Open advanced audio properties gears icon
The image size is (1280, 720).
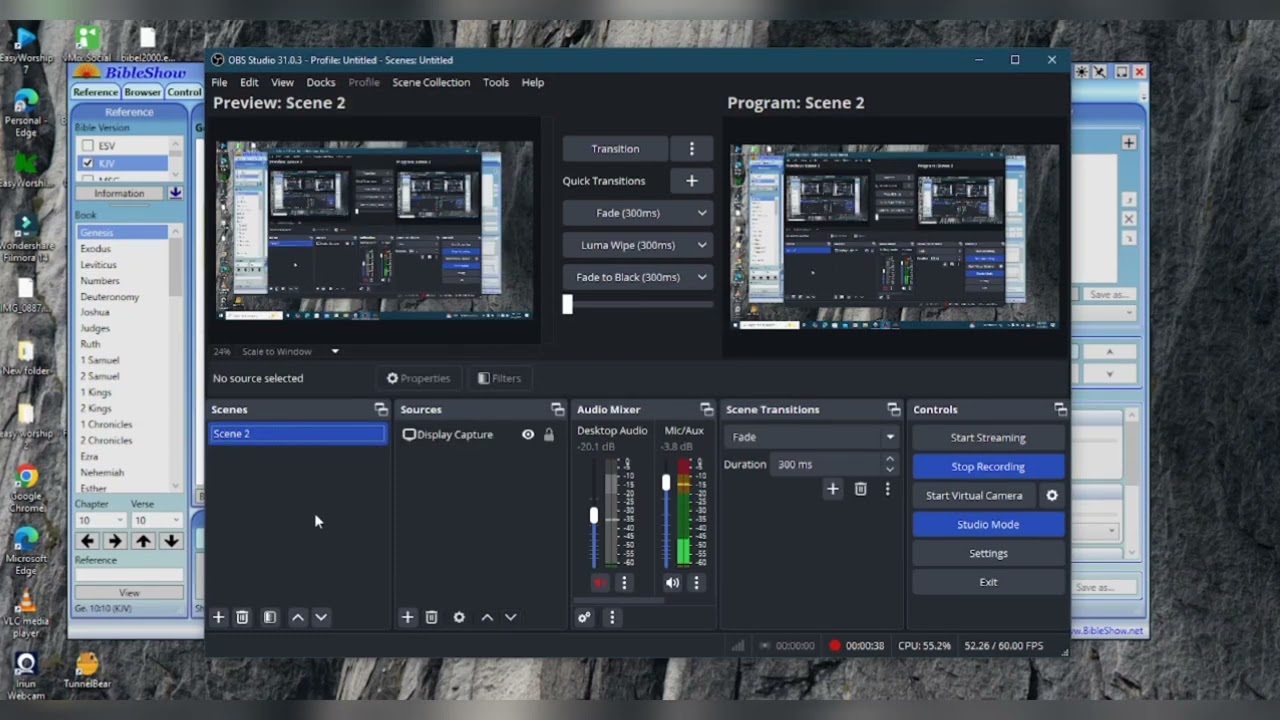pos(584,617)
